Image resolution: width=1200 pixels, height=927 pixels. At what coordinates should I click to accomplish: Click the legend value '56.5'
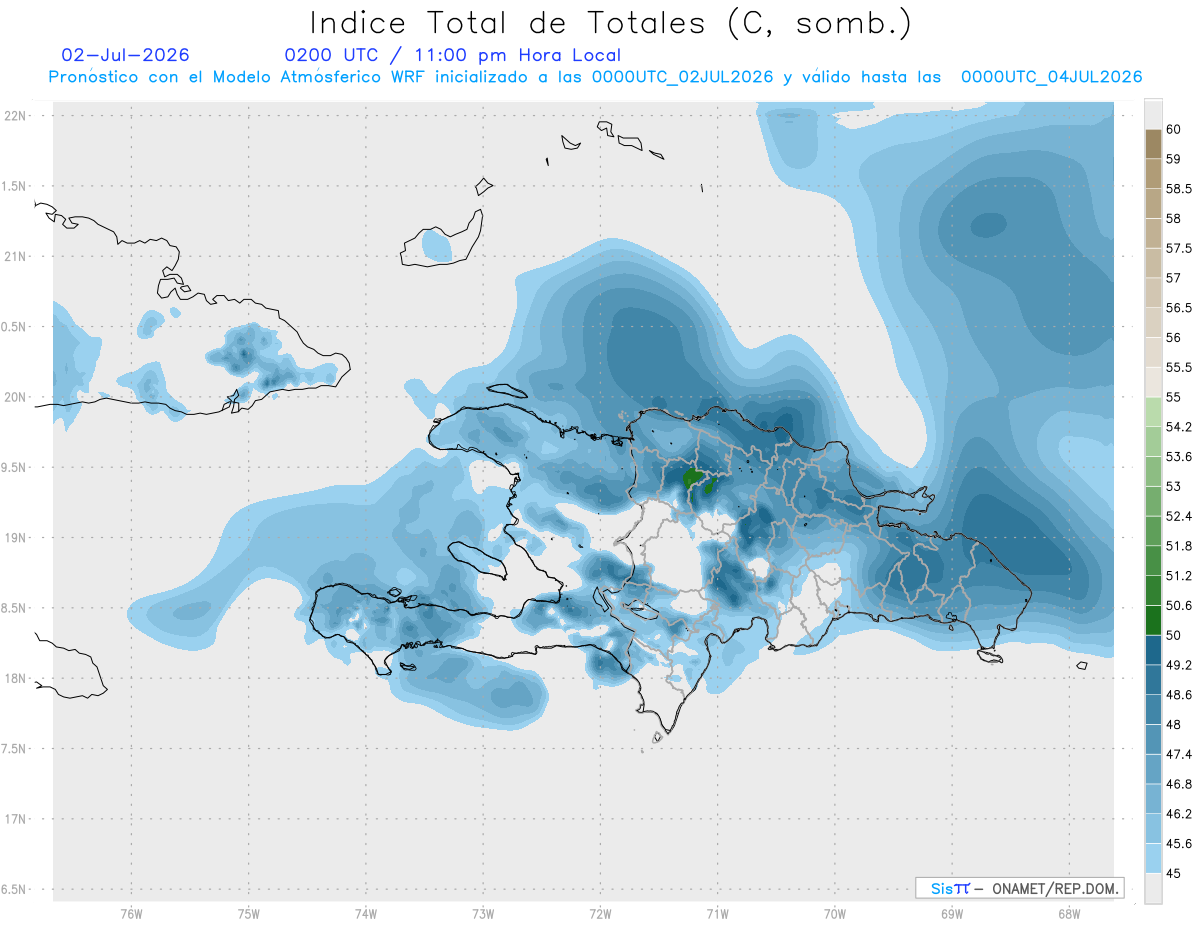click(1178, 308)
